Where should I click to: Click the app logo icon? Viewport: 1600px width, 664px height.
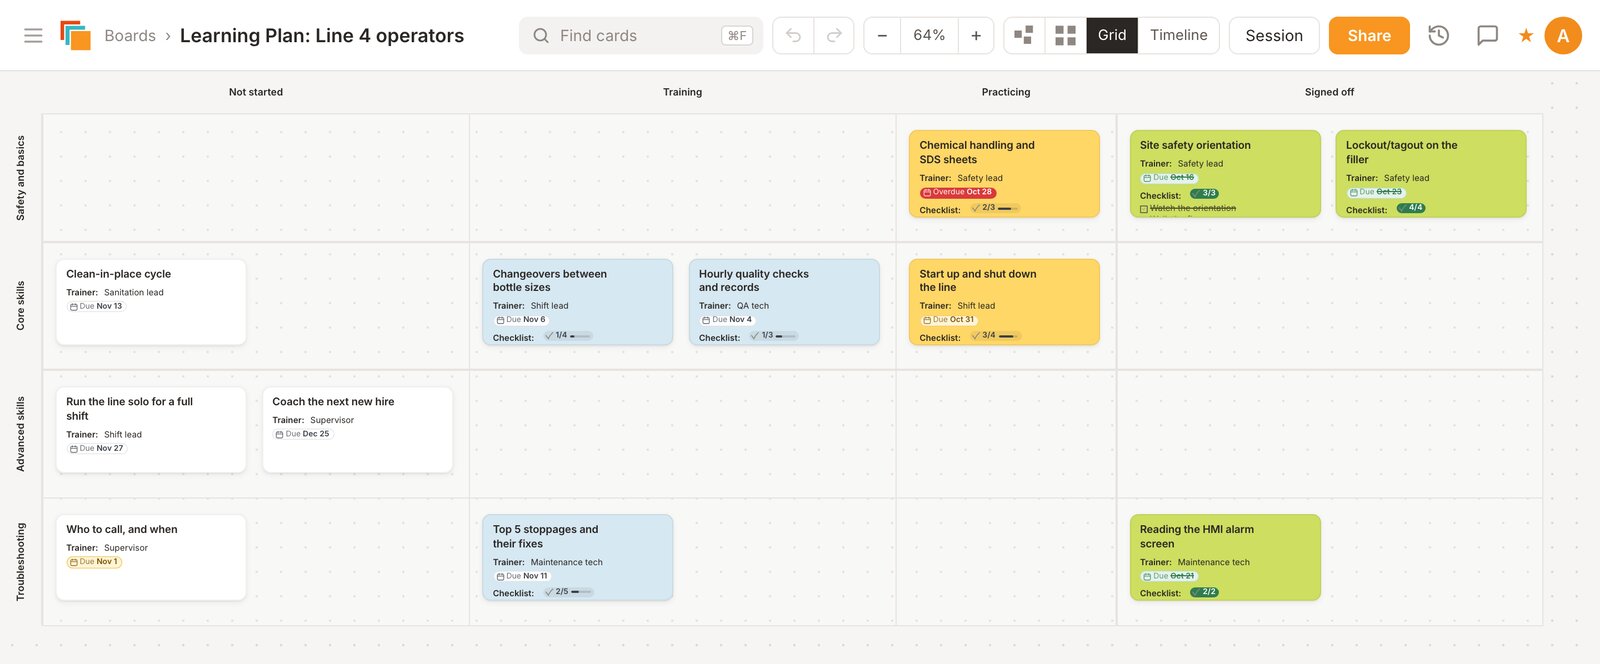coord(75,35)
